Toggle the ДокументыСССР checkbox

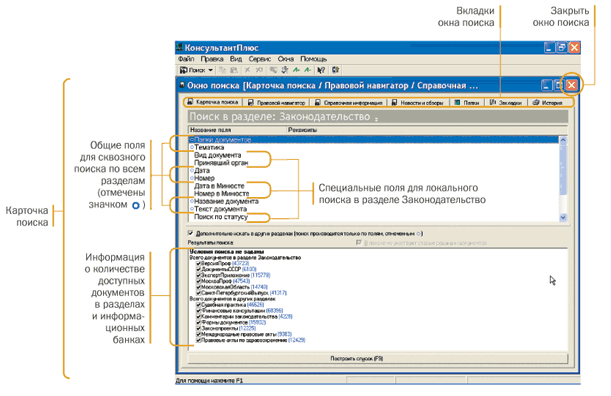coord(198,269)
